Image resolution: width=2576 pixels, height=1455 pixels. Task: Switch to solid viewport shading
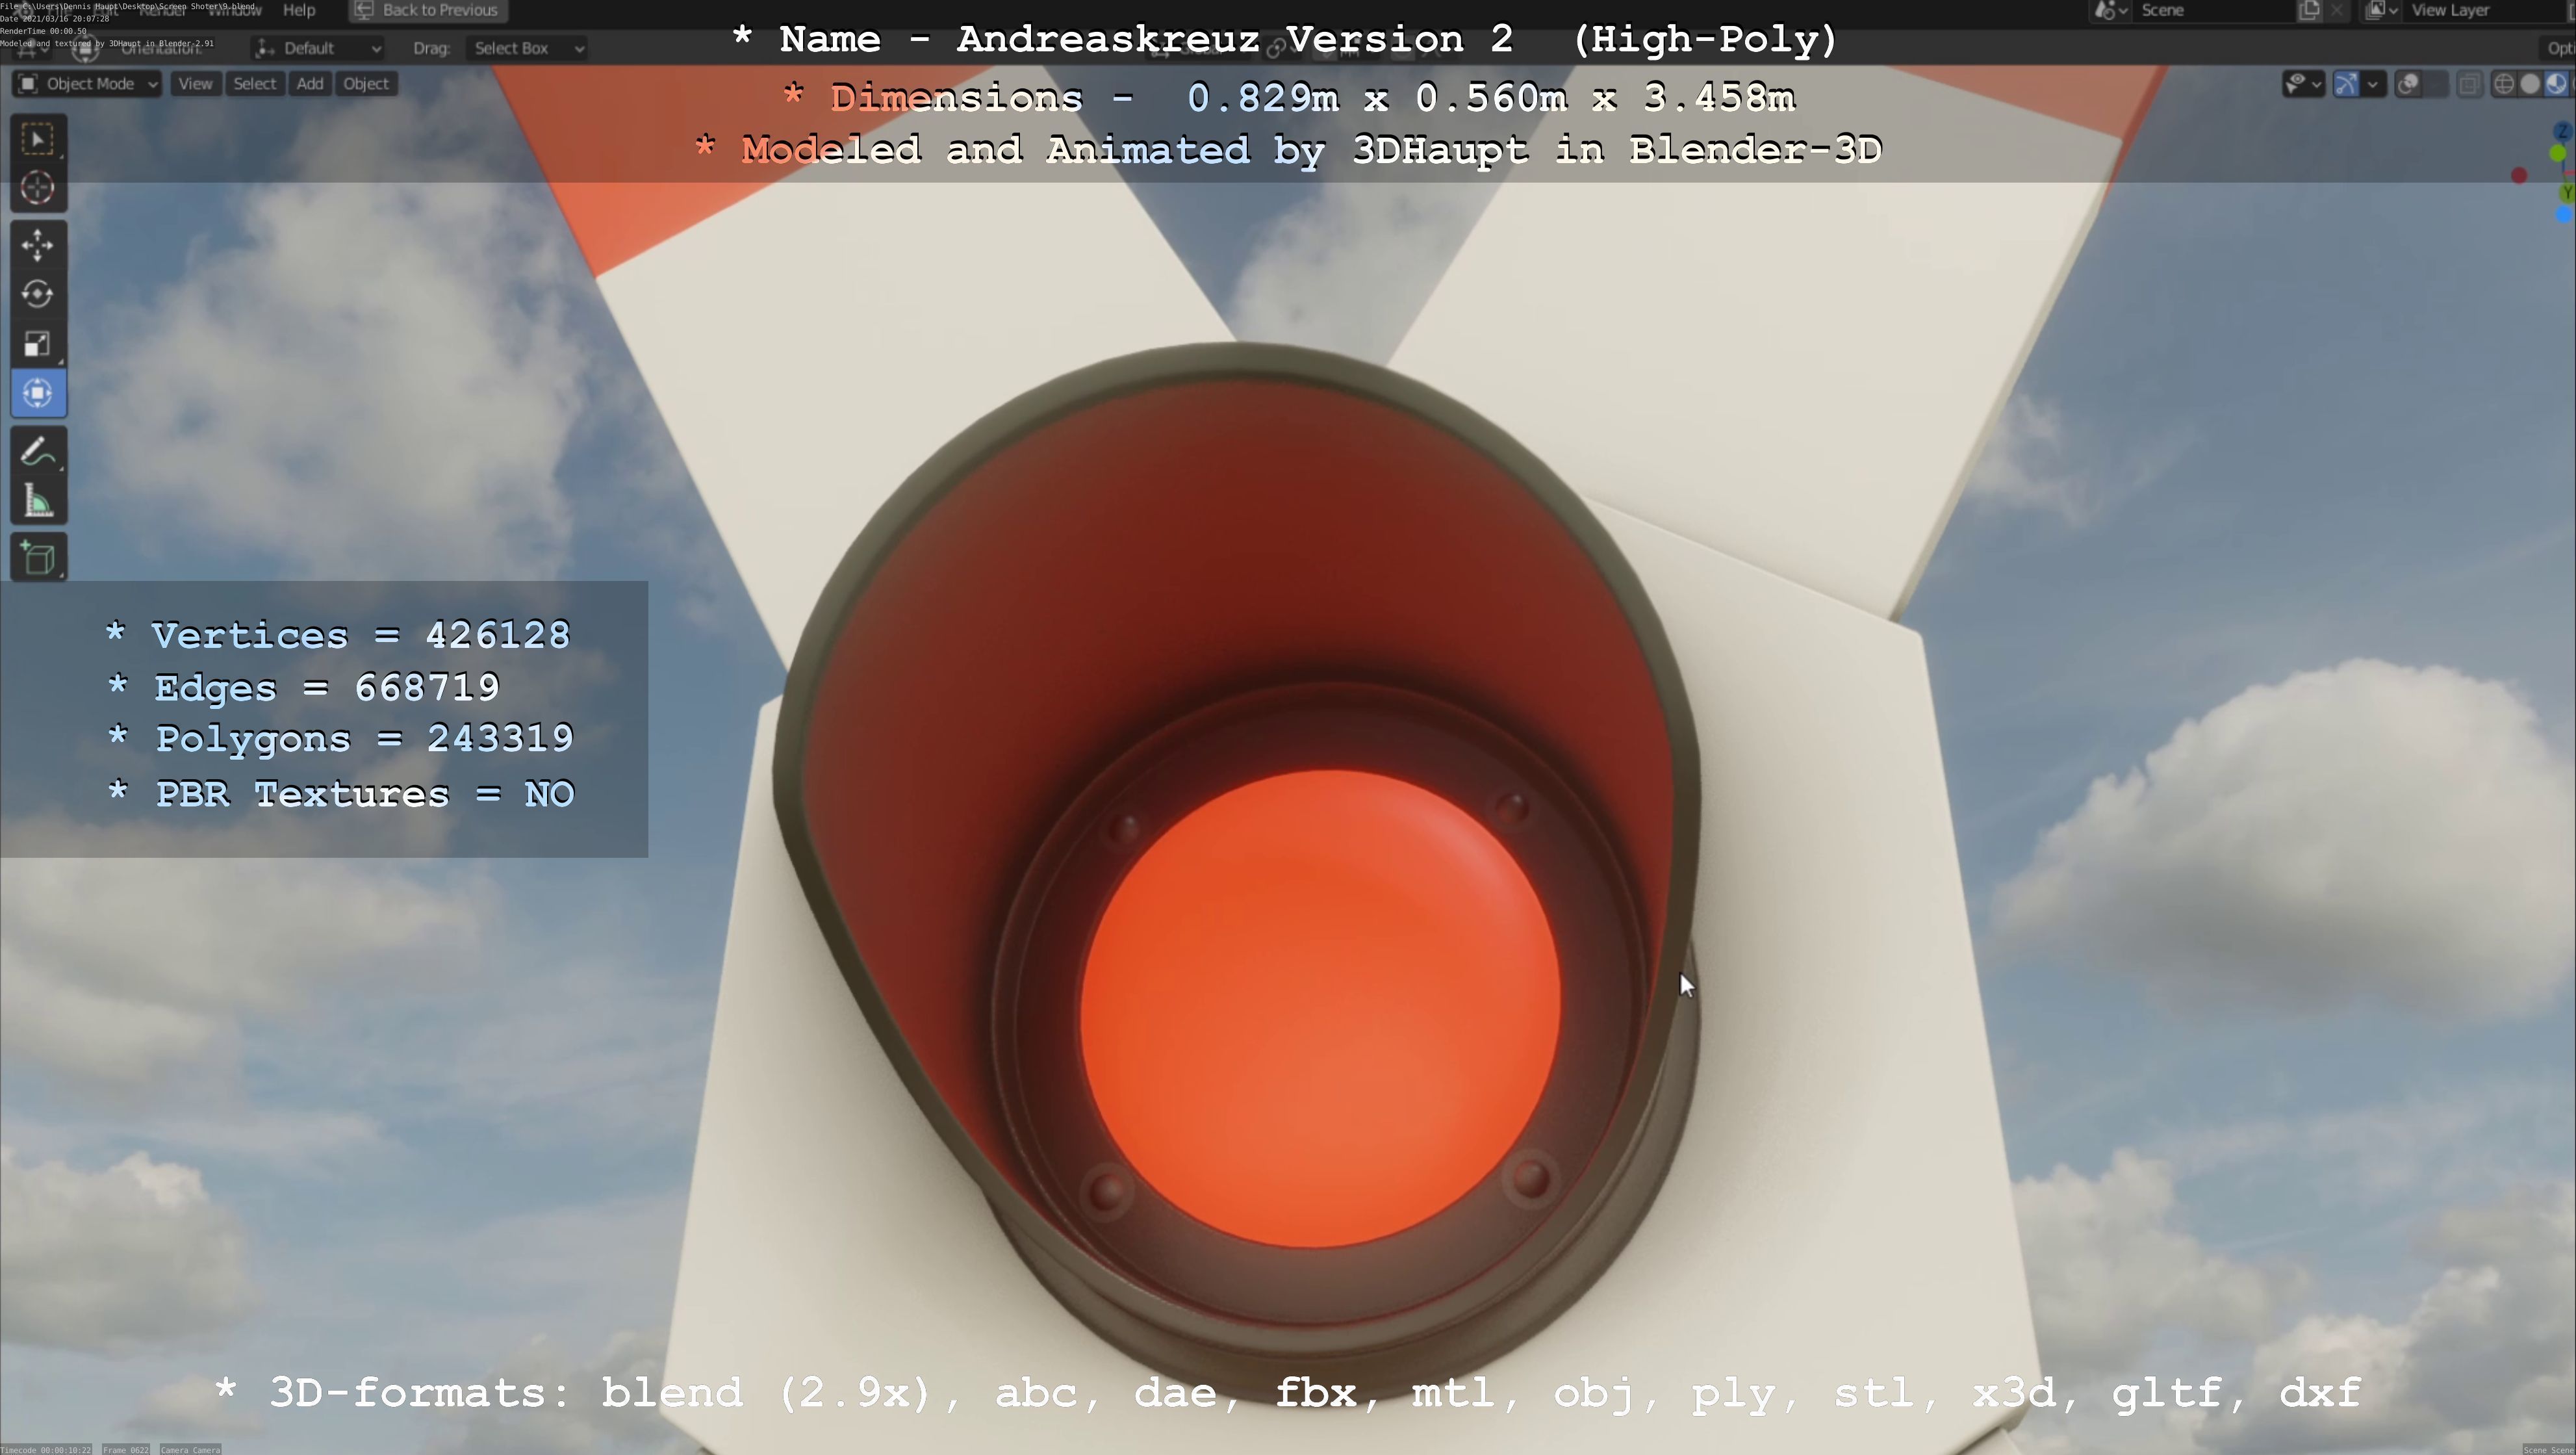tap(2530, 84)
